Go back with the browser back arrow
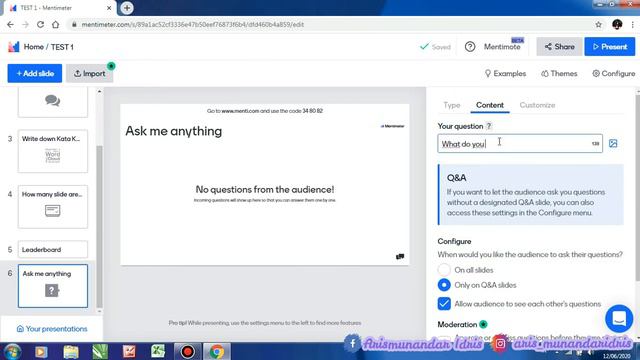The height and width of the screenshot is (360, 640). tap(11, 24)
